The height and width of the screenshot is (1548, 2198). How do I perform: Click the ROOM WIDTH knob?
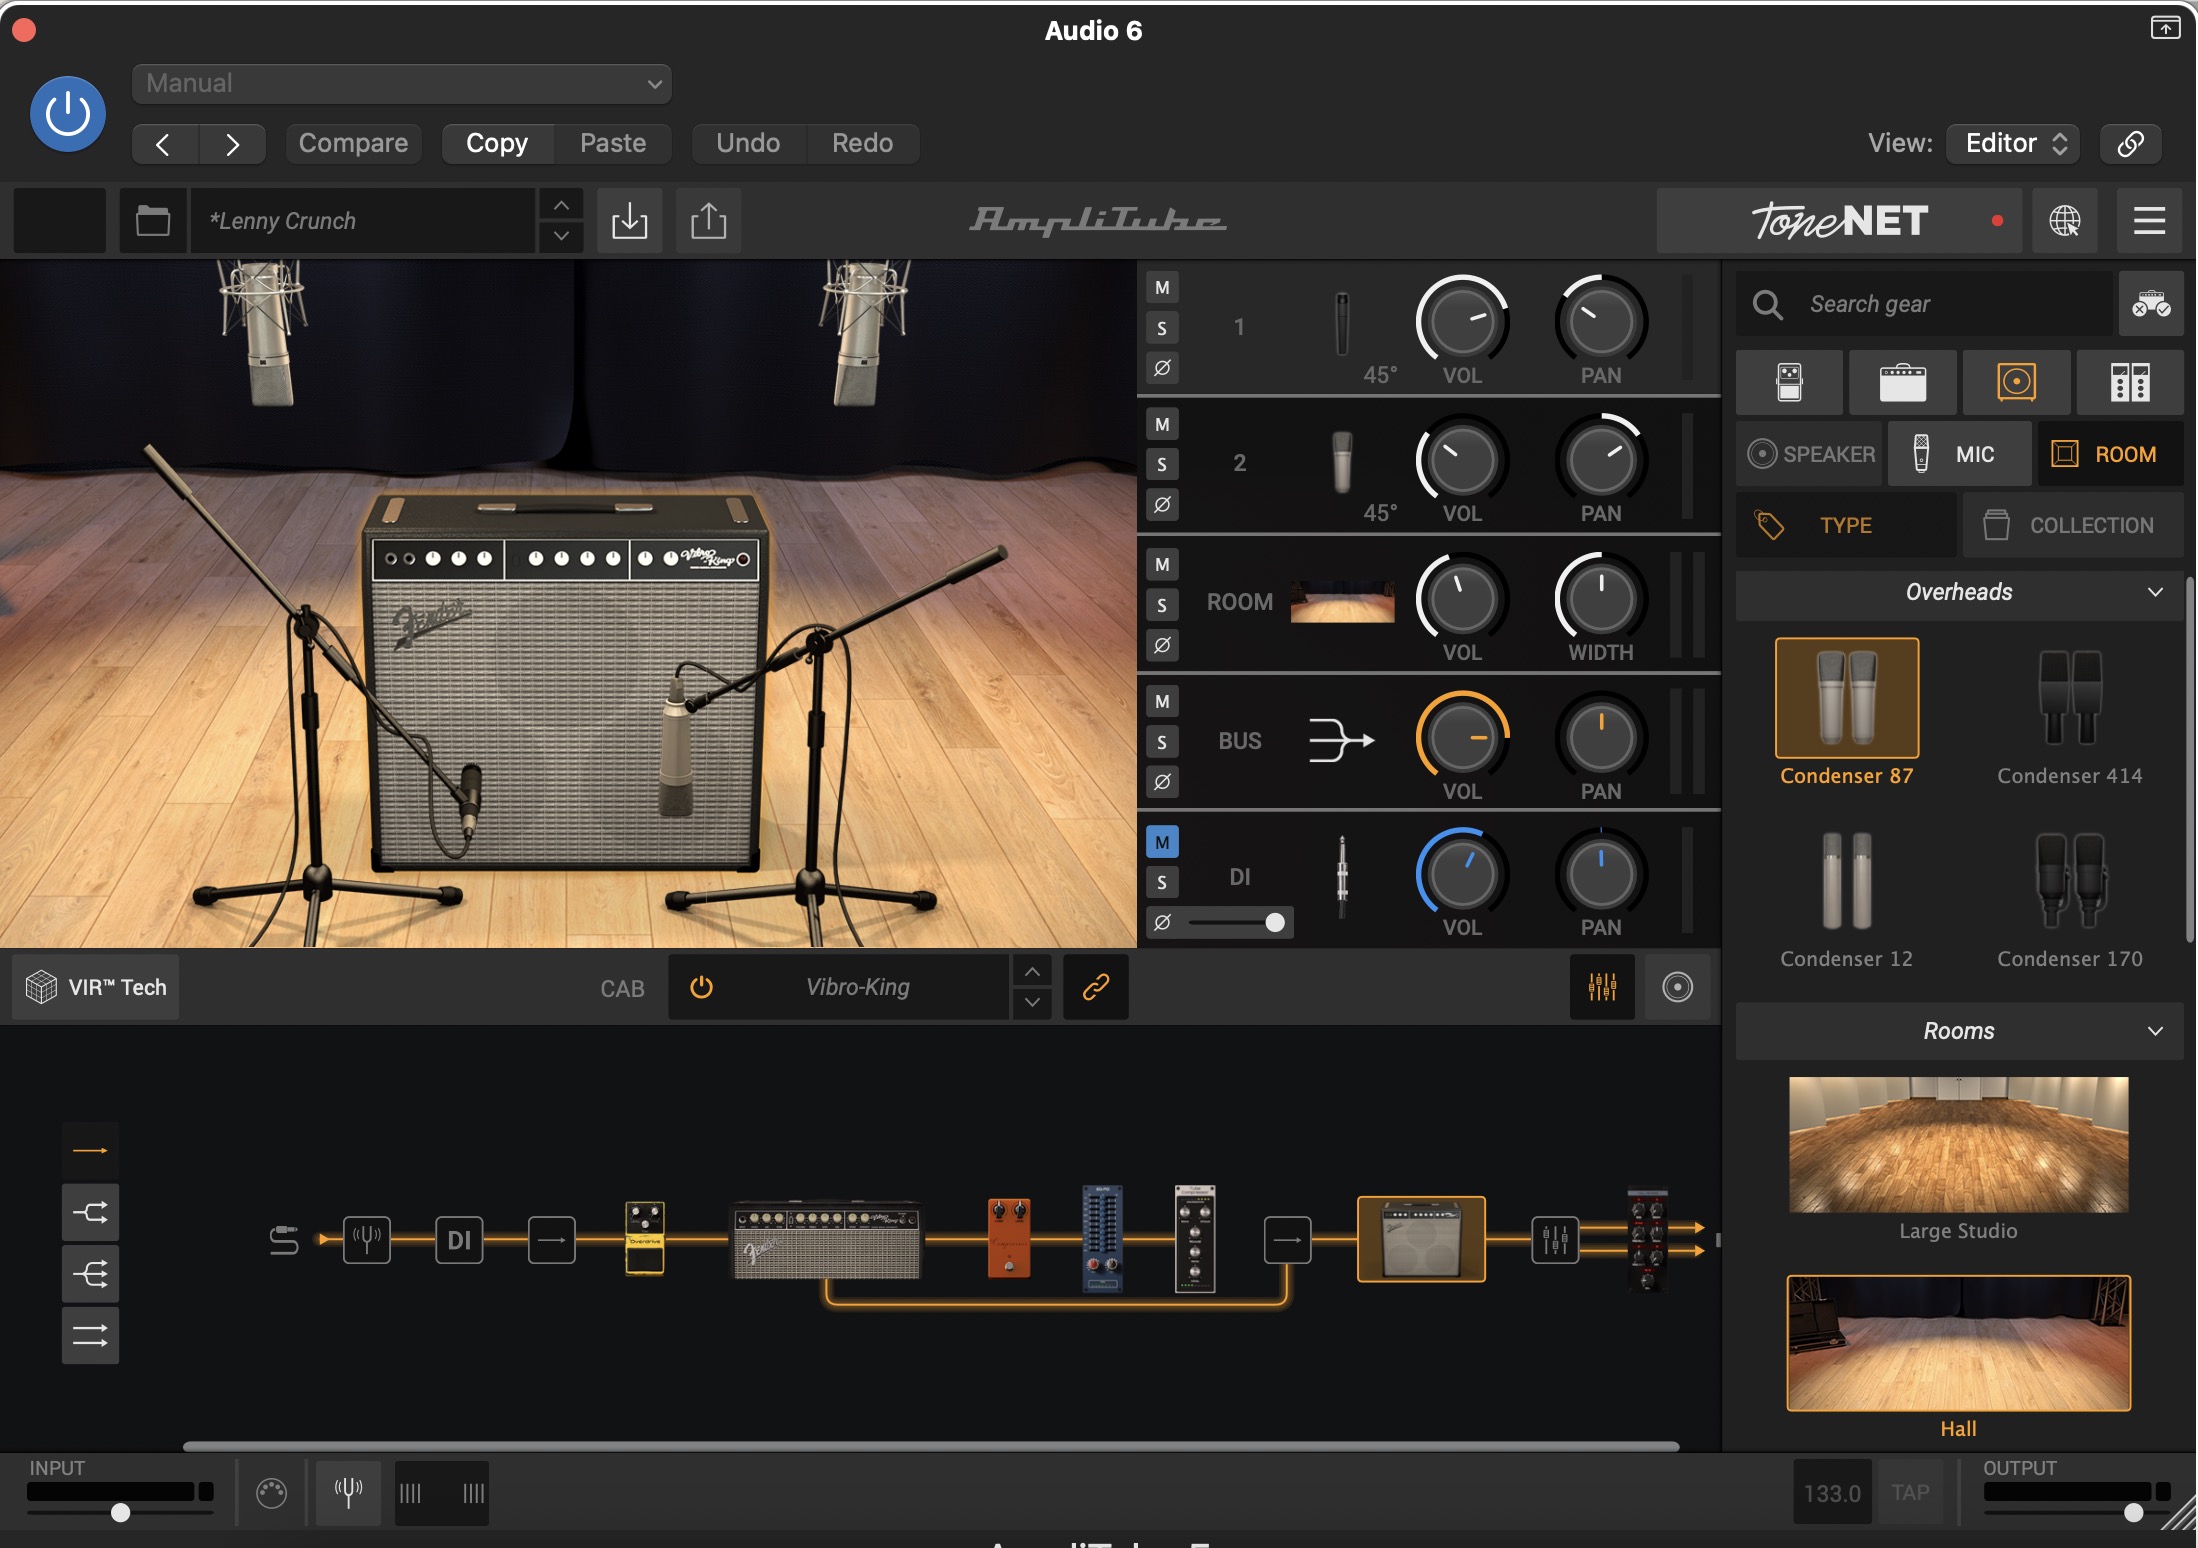point(1601,599)
